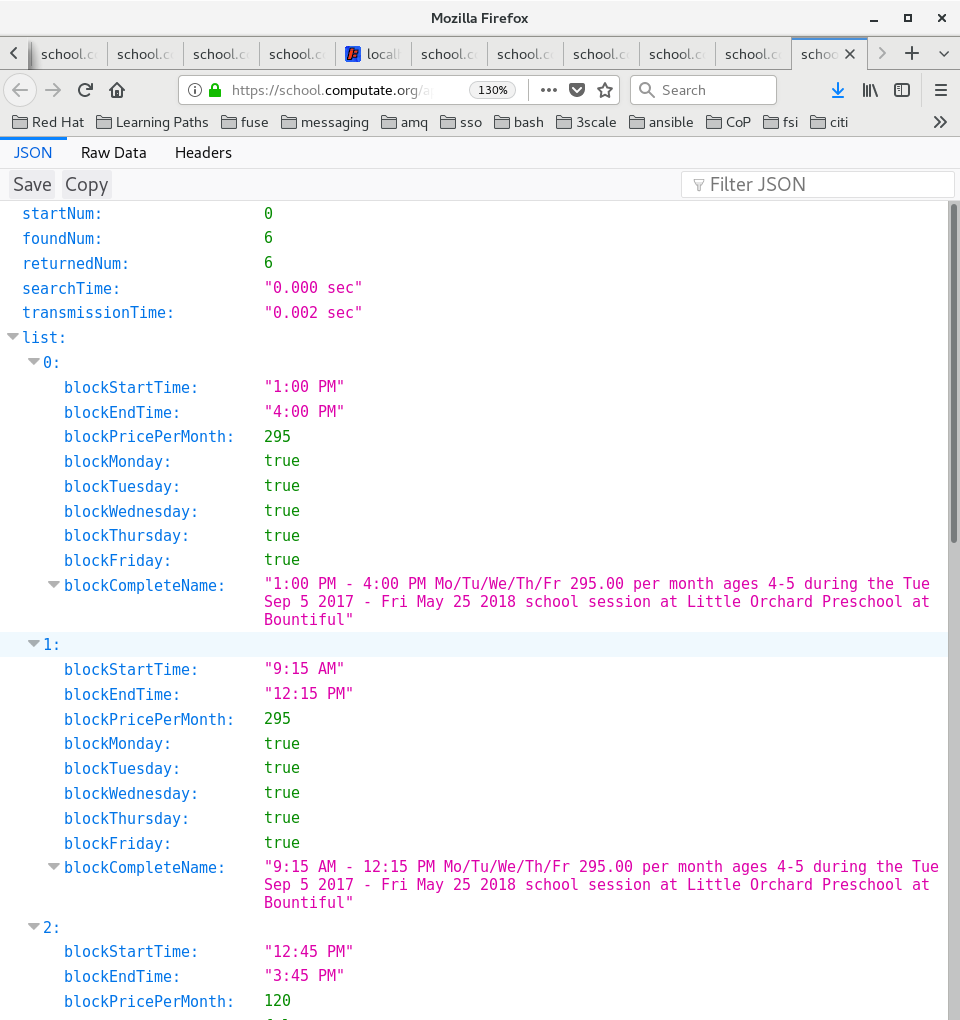The height and width of the screenshot is (1020, 960).
Task: Click the vertical scrollbar thumb
Action: pyautogui.click(x=953, y=373)
